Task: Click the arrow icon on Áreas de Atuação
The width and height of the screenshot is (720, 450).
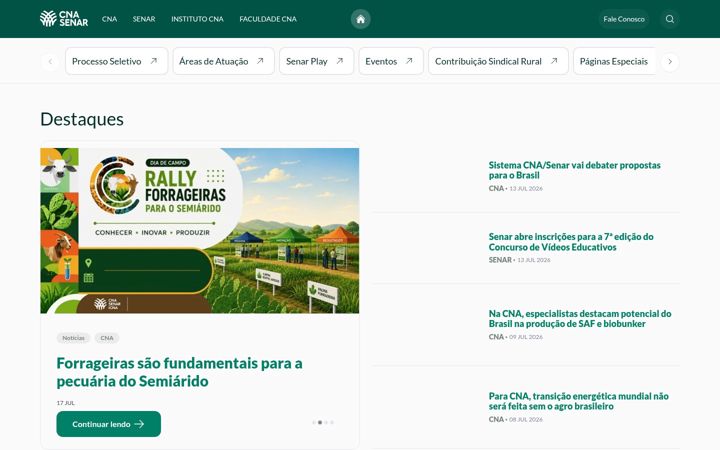Action: pos(260,61)
